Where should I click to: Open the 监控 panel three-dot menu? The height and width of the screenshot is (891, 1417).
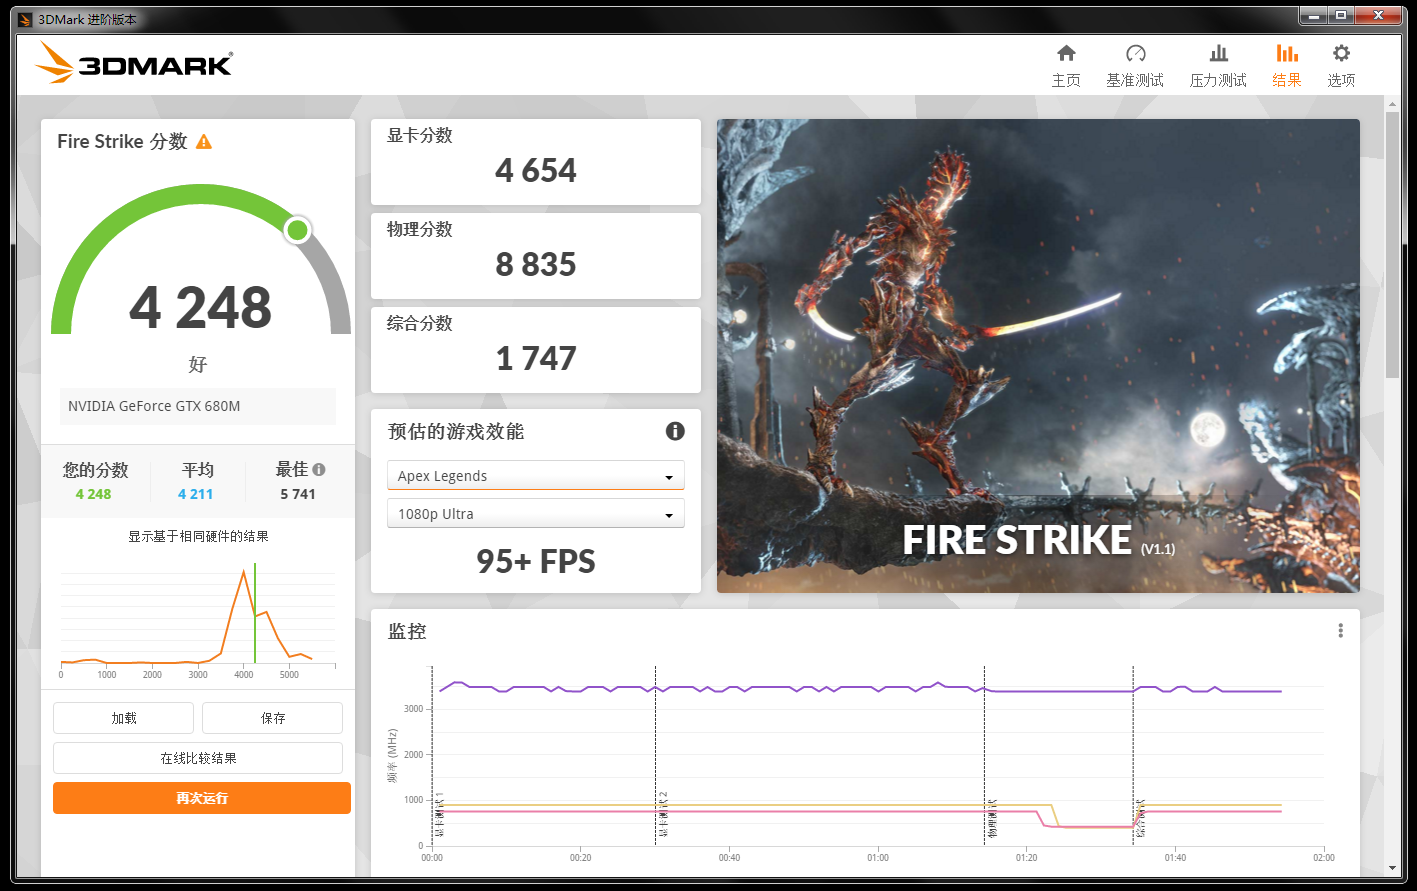coord(1340,631)
